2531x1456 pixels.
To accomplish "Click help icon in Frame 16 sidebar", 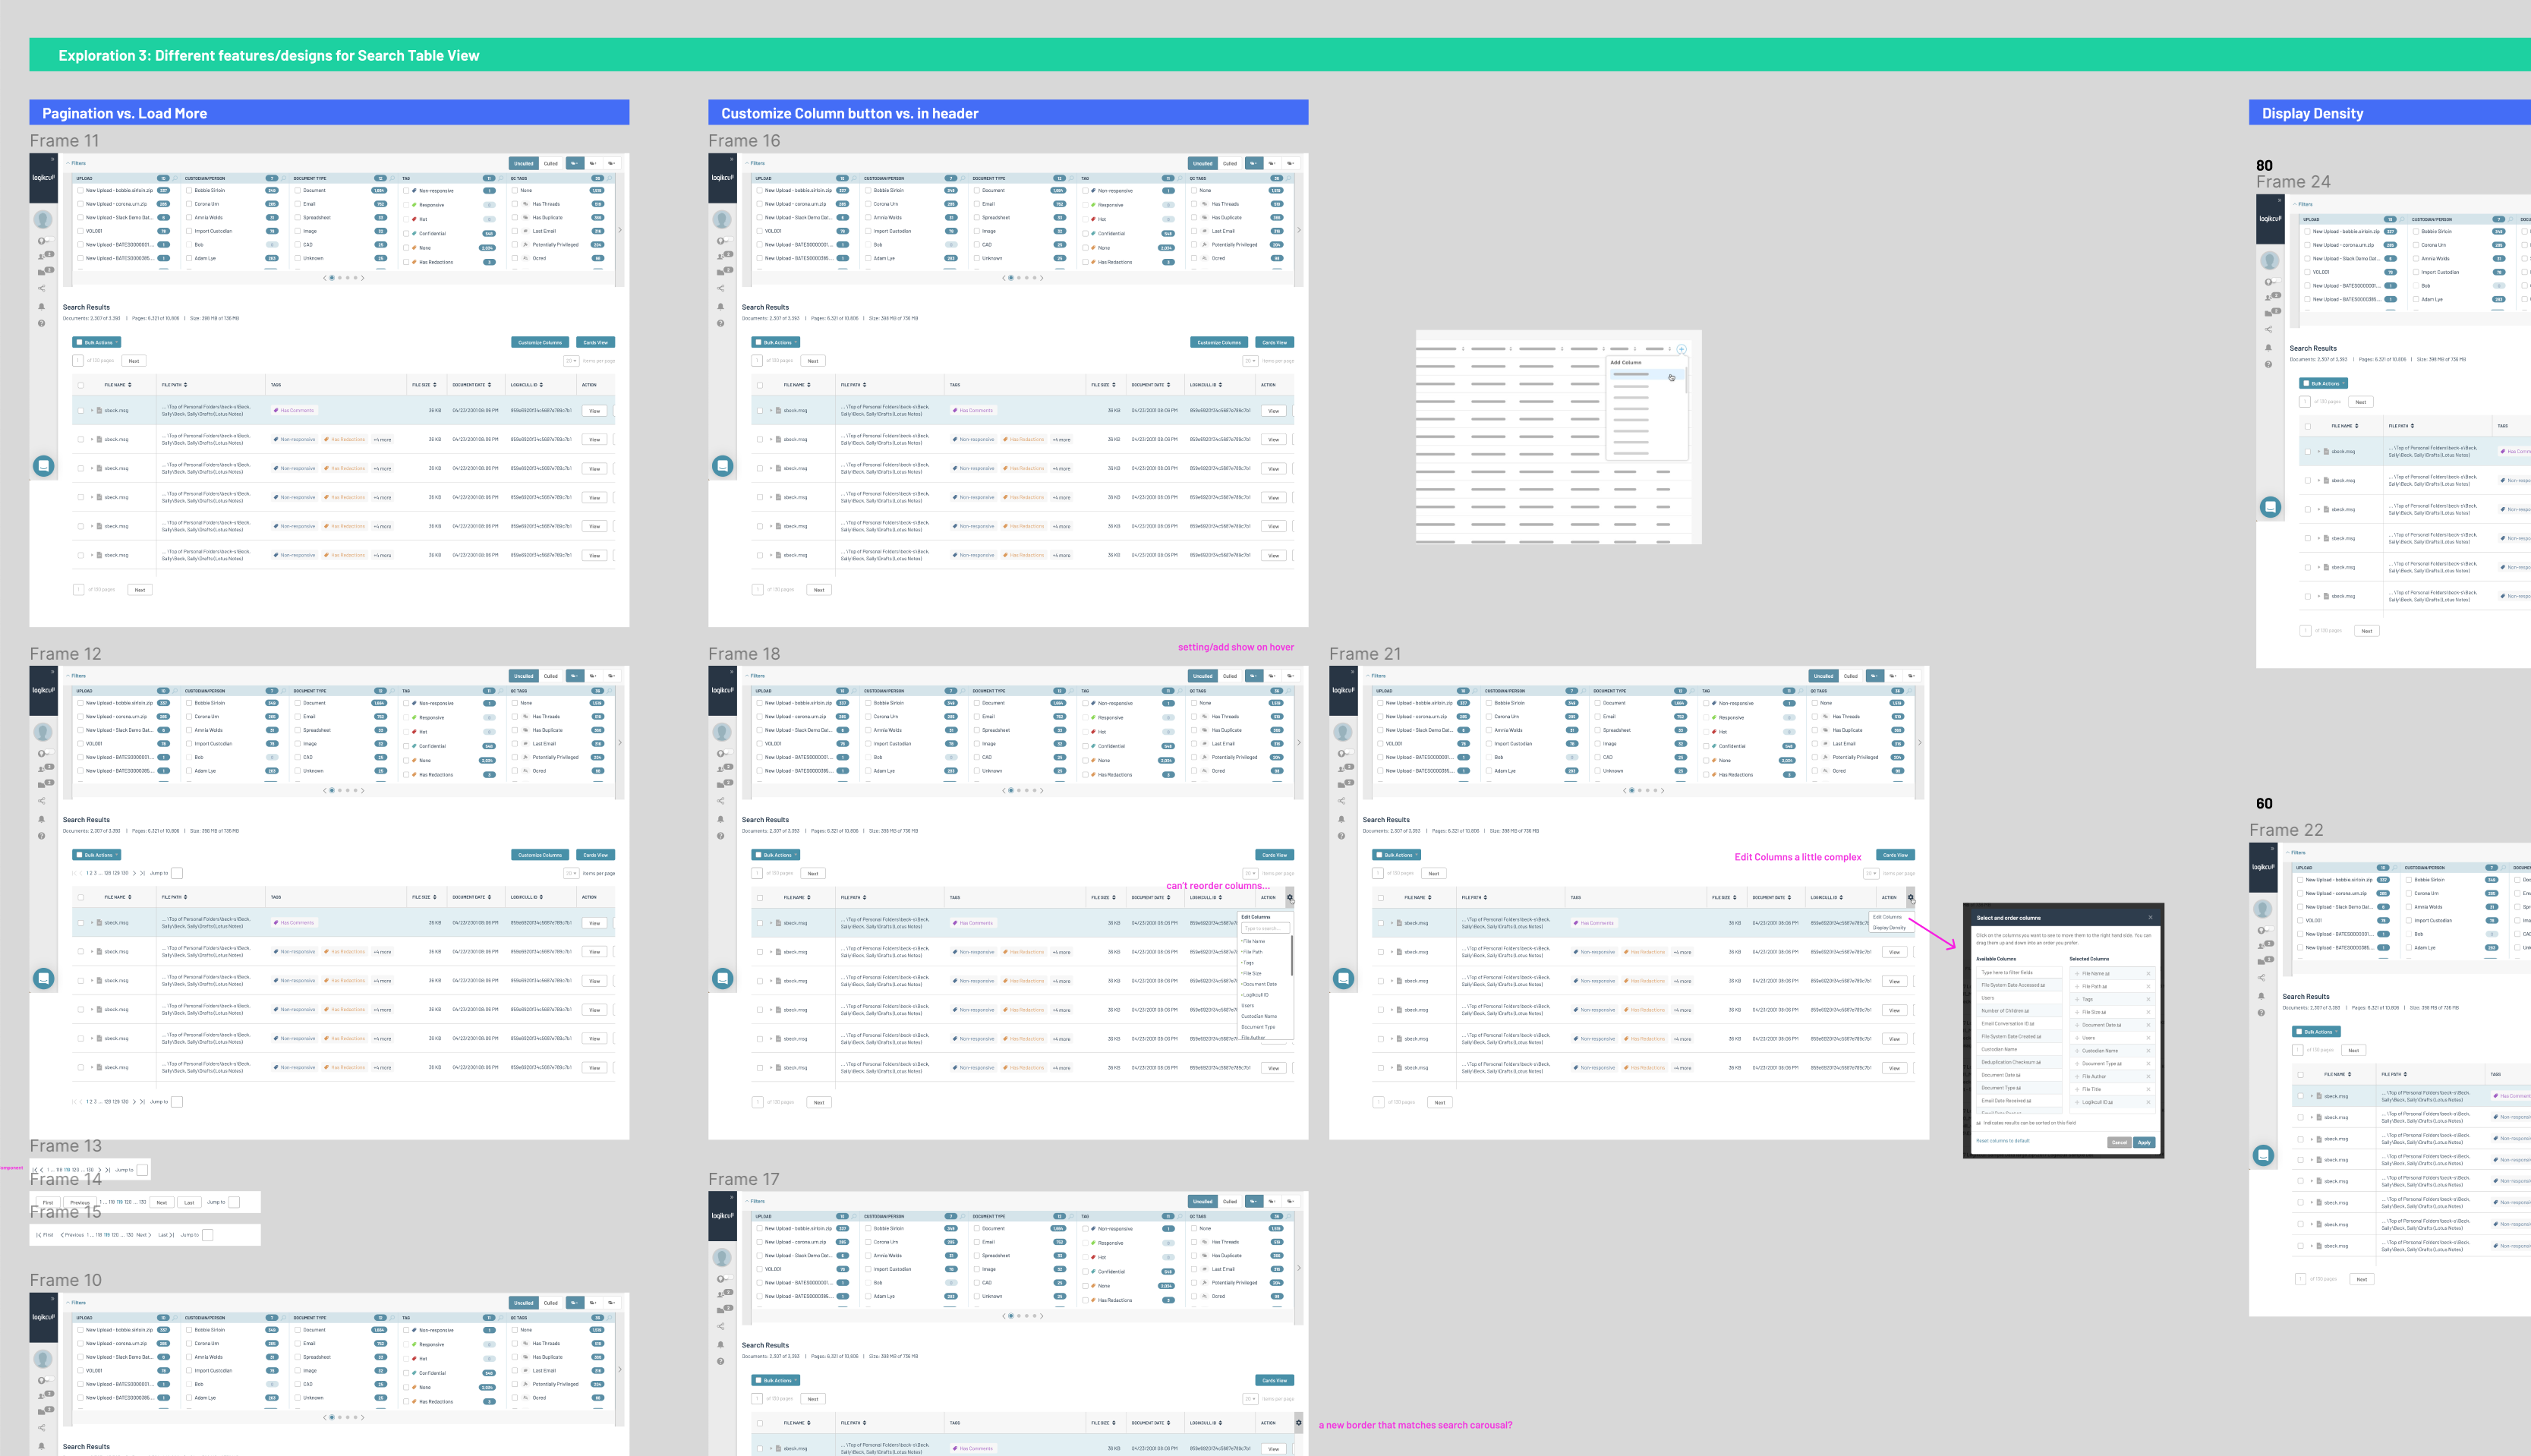I will (x=720, y=323).
